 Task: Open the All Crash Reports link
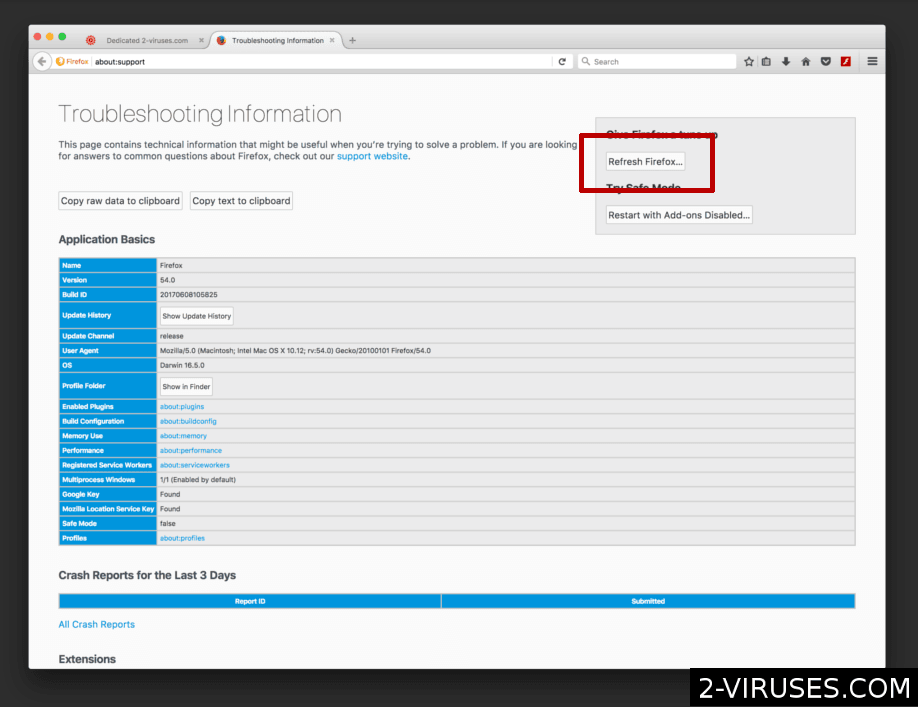tap(97, 624)
